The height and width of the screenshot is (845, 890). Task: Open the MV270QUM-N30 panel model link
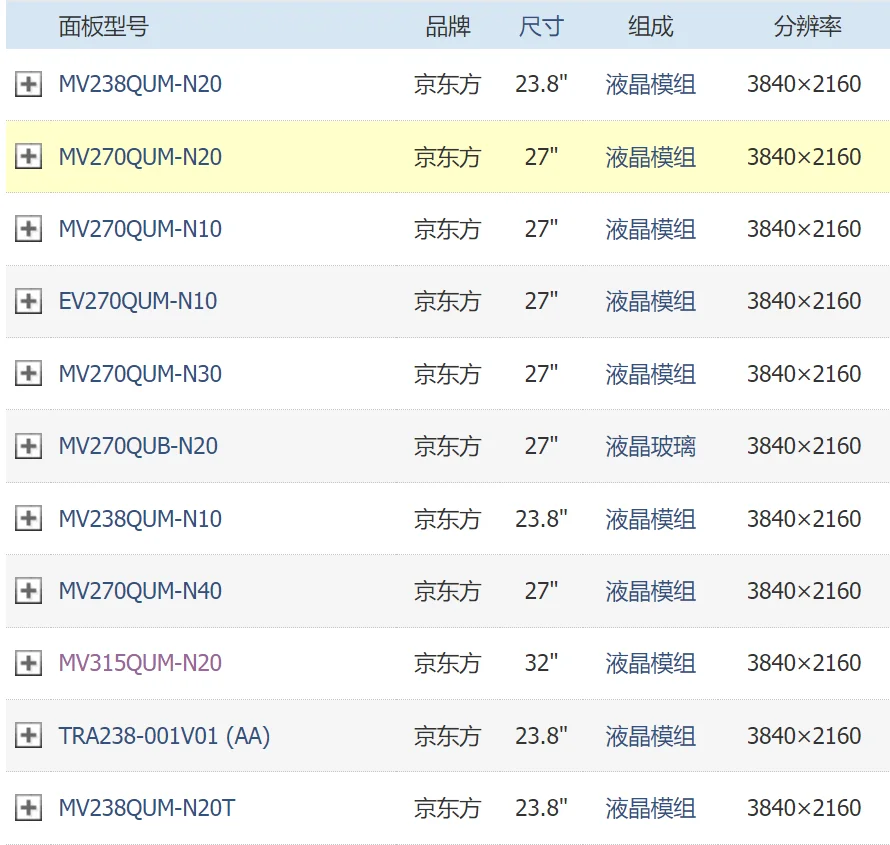coord(140,373)
